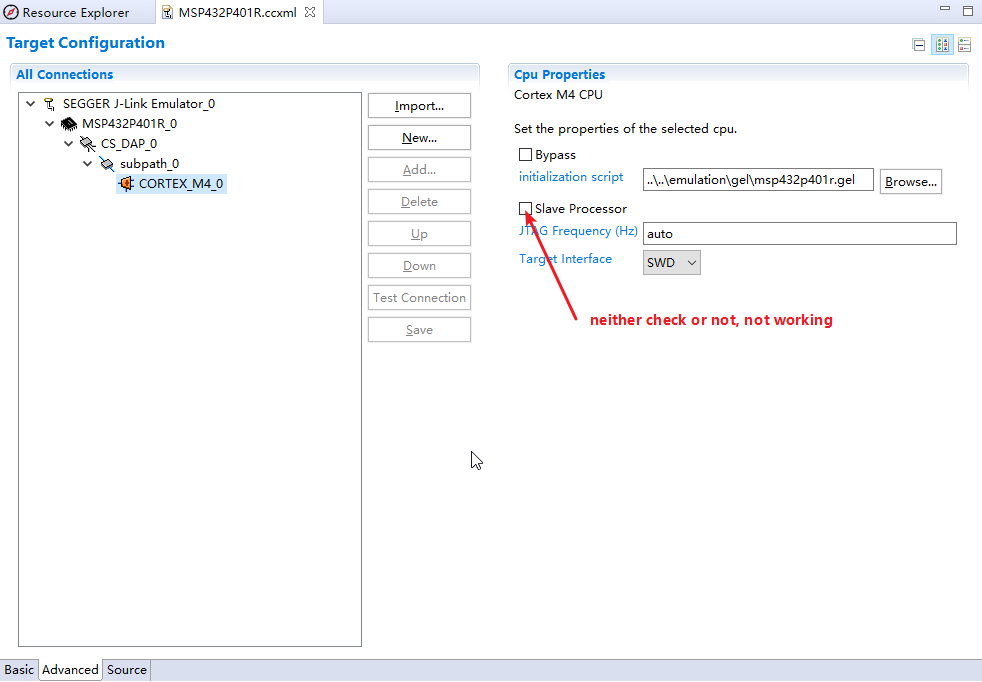Screen dimensions: 982x682
Task: Click the subpath_0 node icon
Action: (107, 164)
